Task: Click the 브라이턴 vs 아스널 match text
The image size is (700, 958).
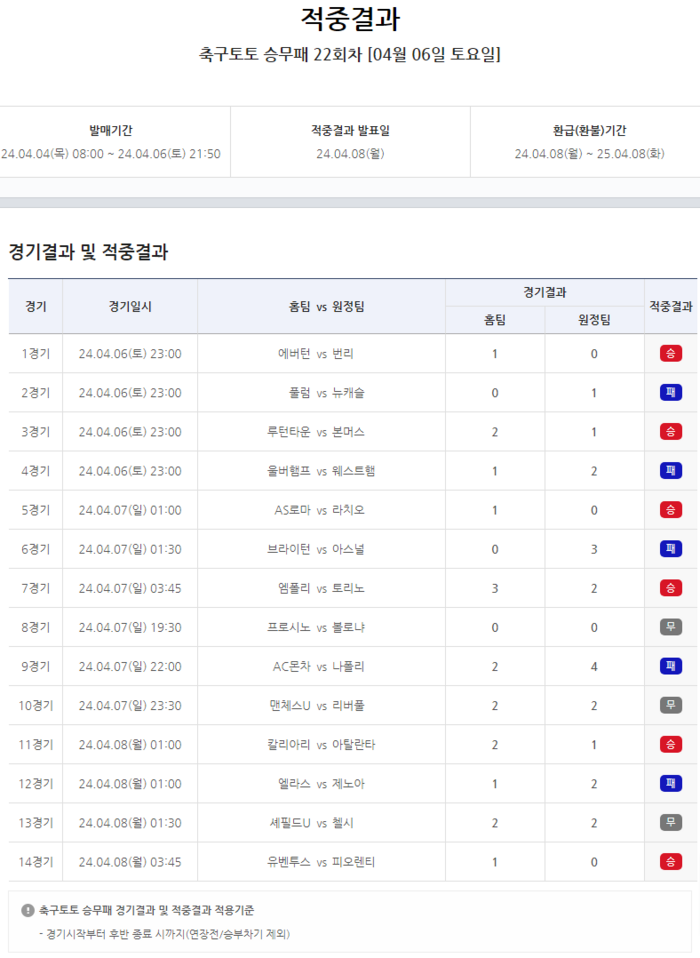Action: (x=316, y=549)
